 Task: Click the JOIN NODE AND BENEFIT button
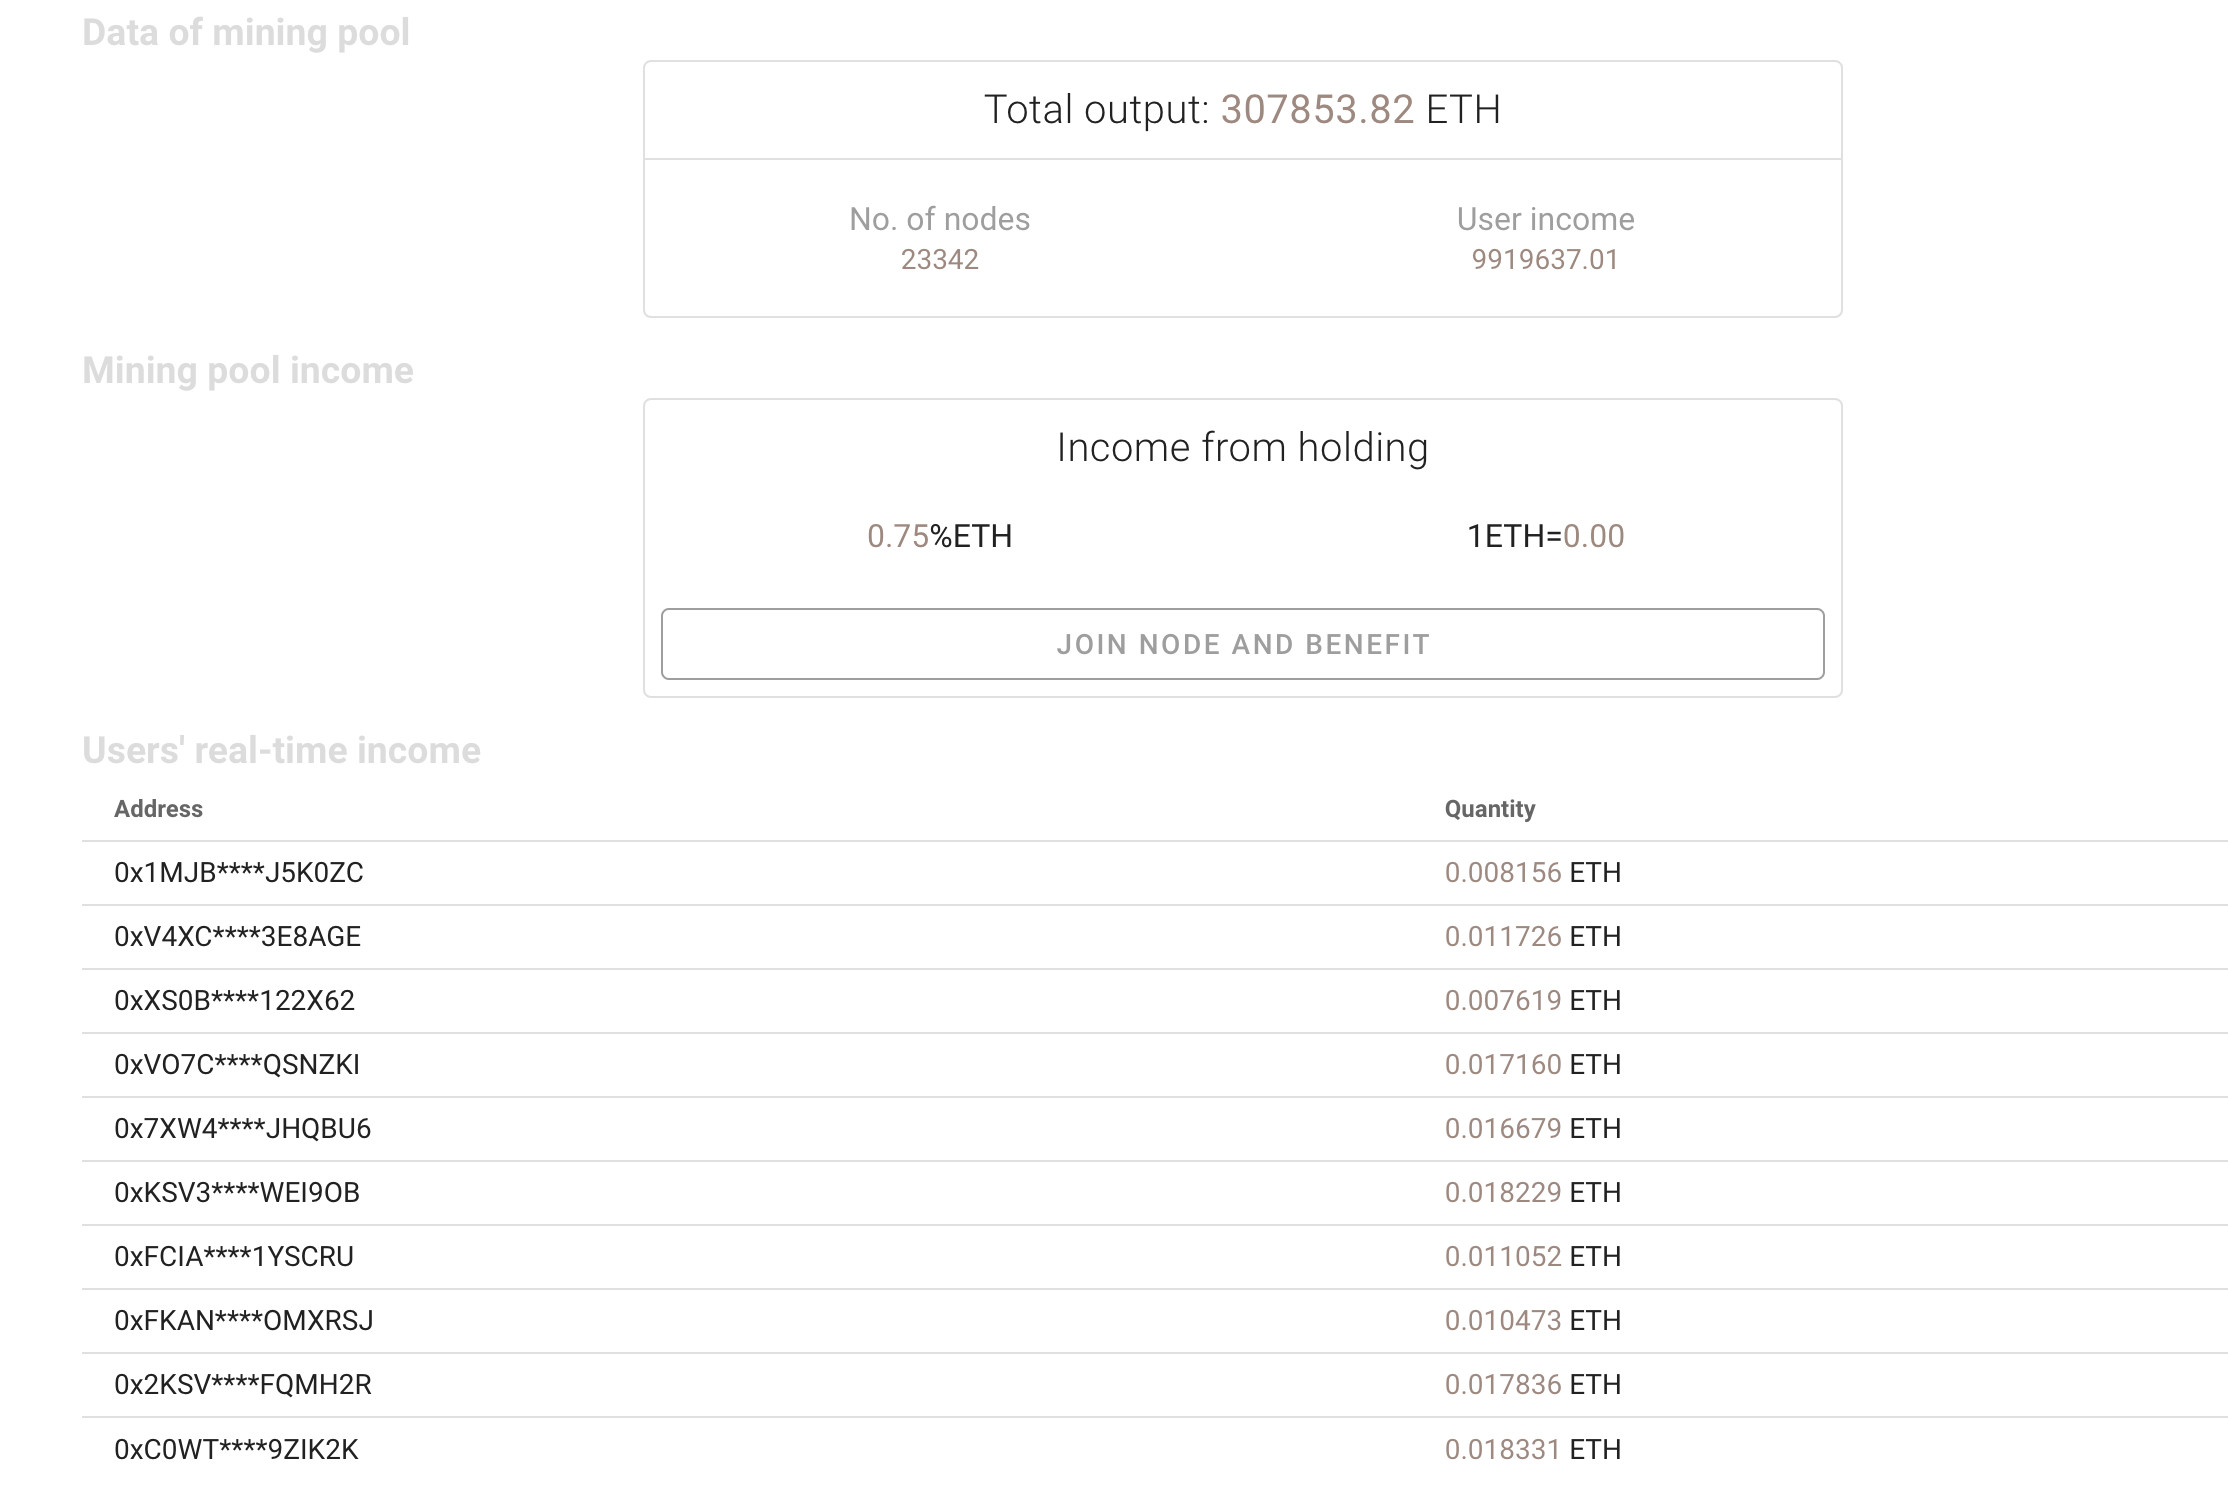pos(1242,644)
